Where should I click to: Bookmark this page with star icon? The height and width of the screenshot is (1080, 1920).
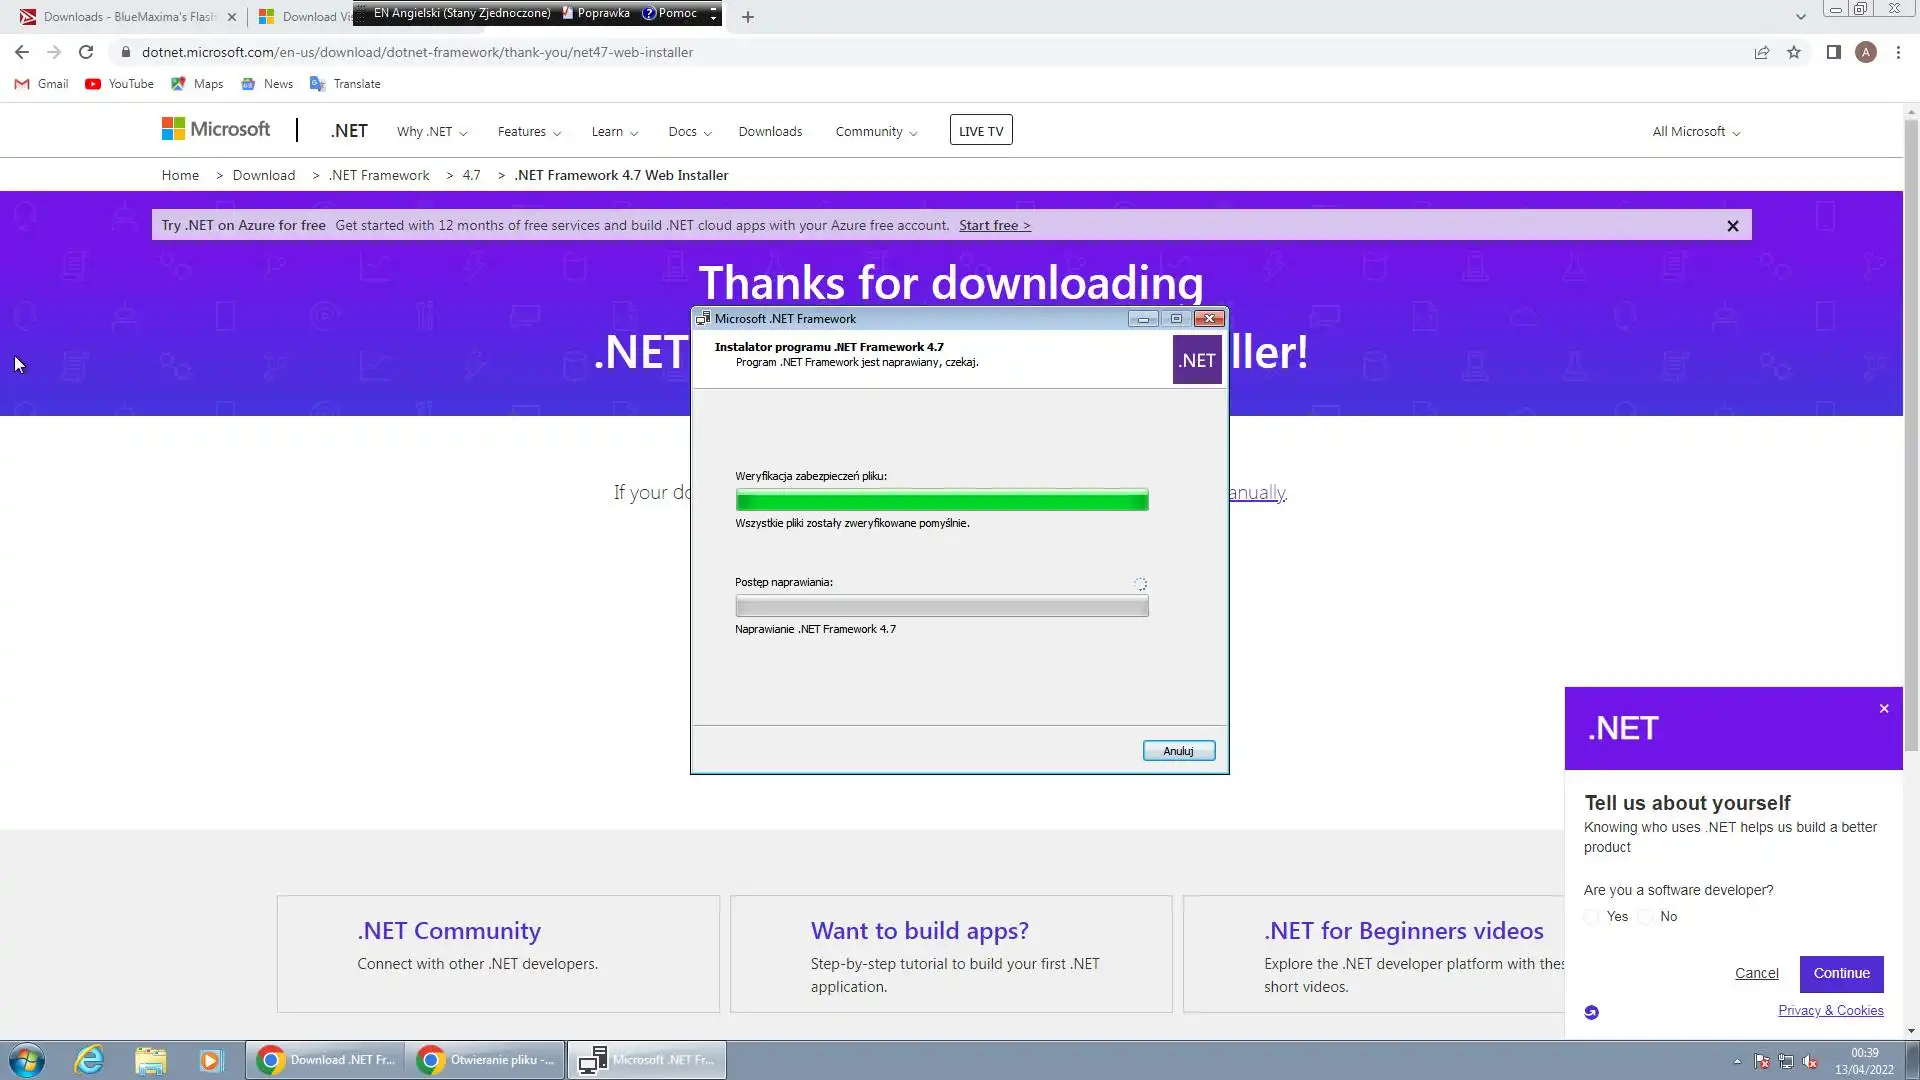1794,52
